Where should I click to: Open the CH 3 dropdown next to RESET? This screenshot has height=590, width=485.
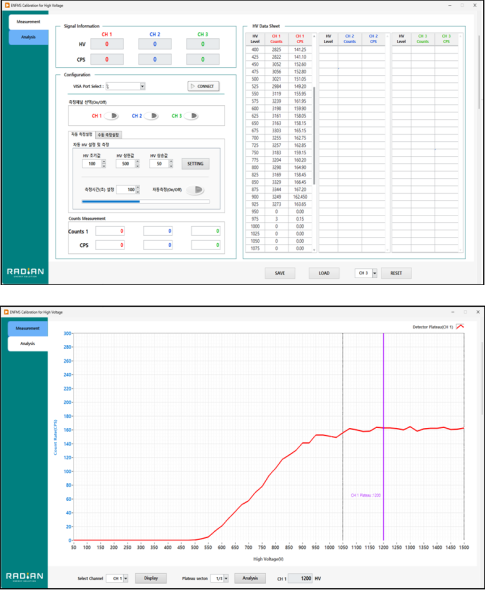[374, 273]
